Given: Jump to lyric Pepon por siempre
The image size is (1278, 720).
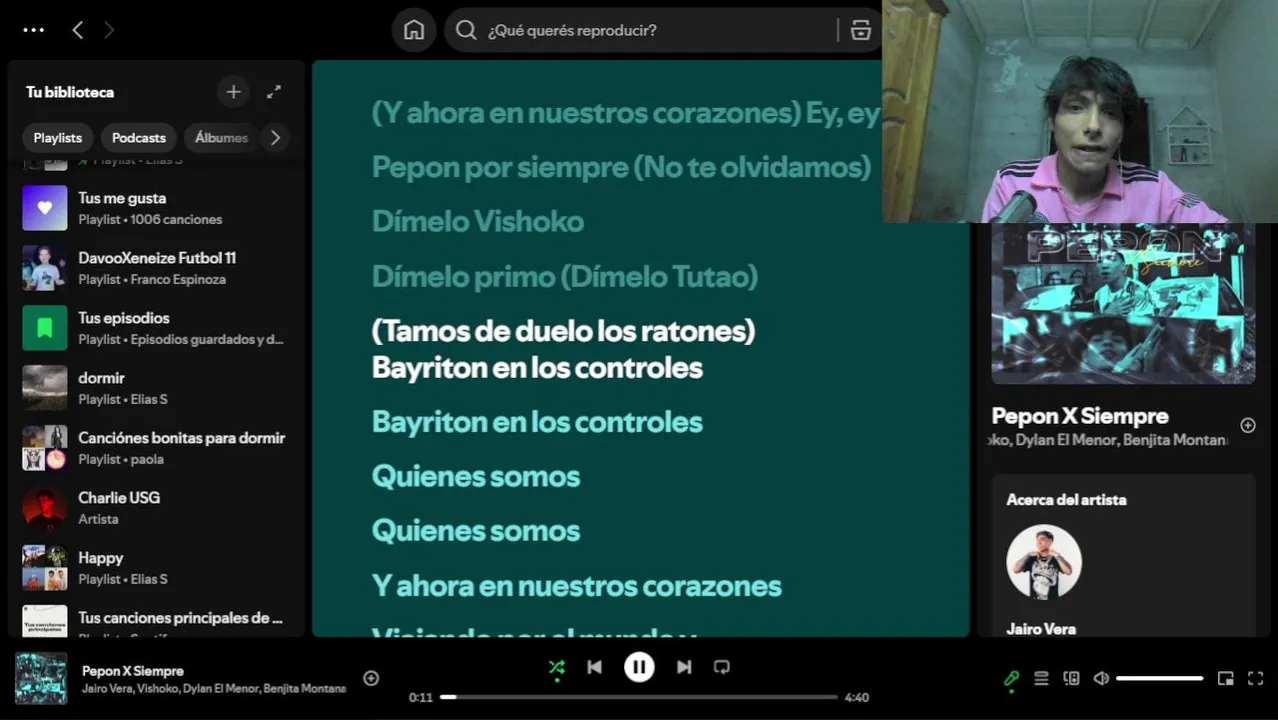Looking at the screenshot, I should click(x=621, y=167).
